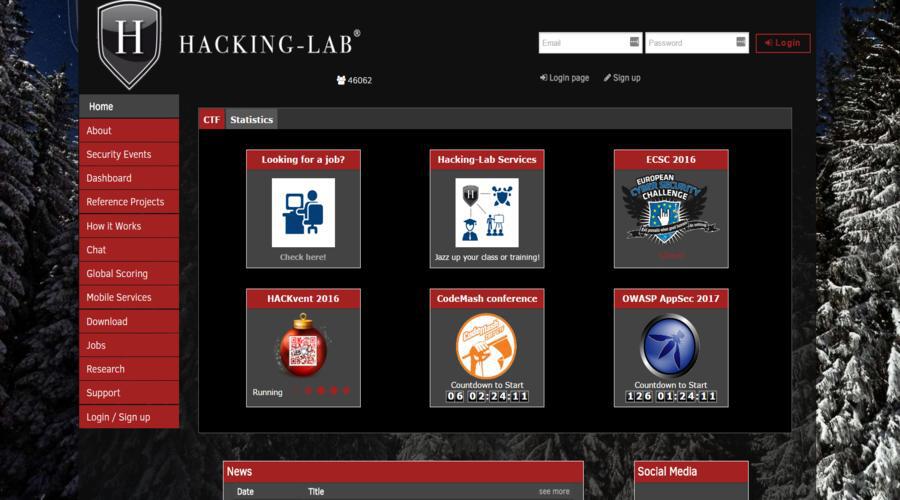Click the 'ECSC 2016' card title

[670, 160]
